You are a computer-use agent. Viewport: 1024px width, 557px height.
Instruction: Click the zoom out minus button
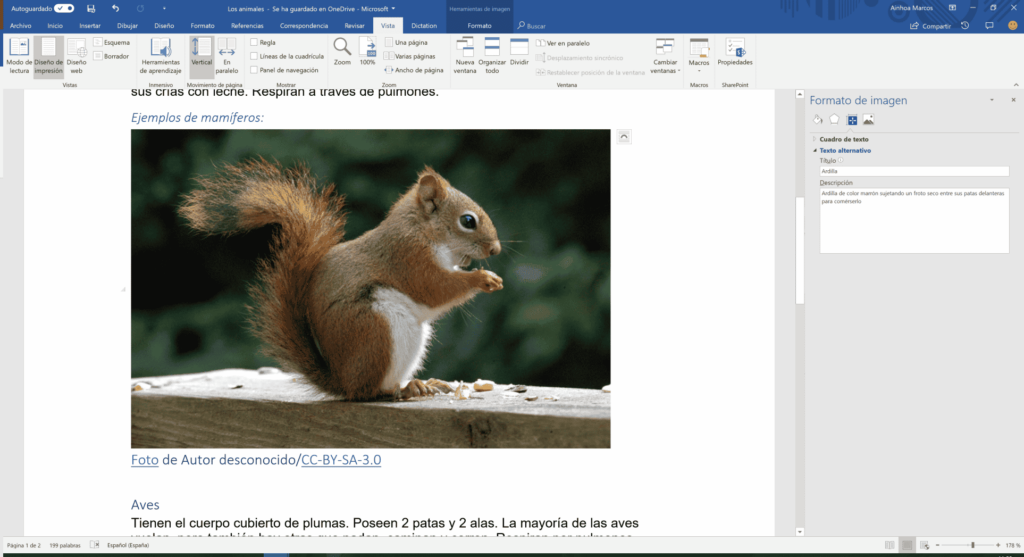coord(937,545)
